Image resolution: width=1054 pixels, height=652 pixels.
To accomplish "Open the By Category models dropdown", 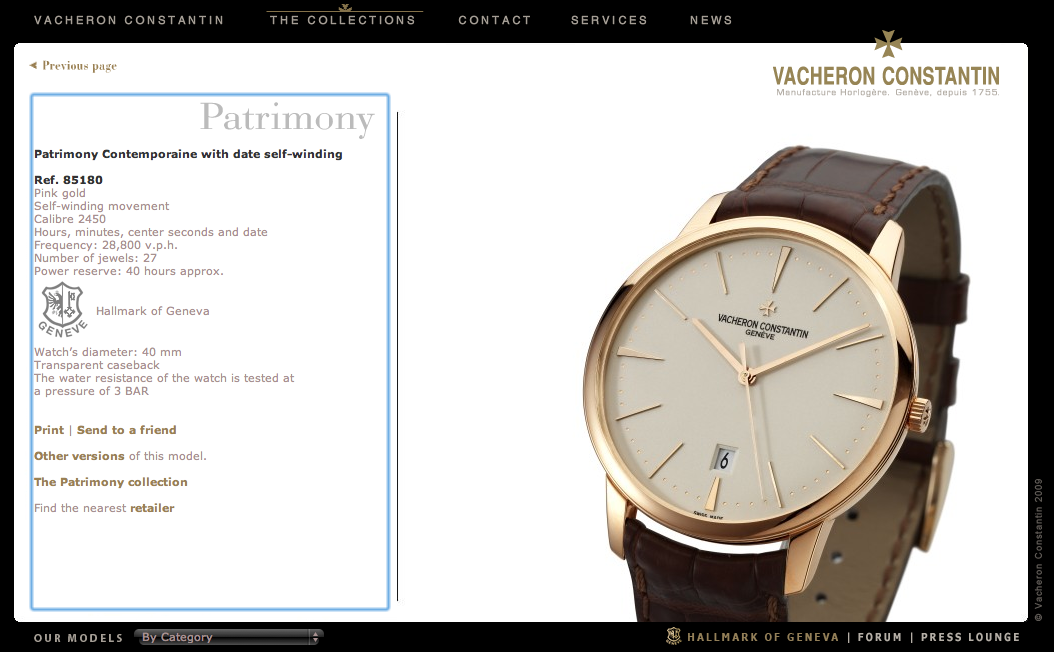I will (229, 637).
